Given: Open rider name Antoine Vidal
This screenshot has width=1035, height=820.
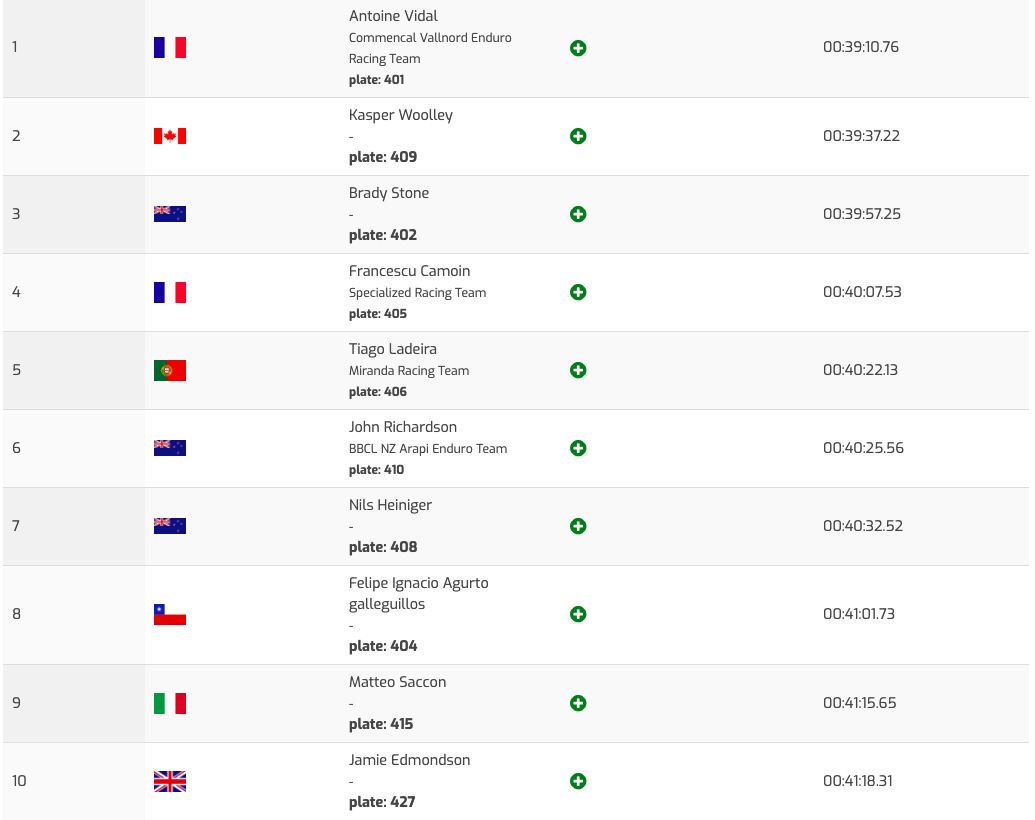Looking at the screenshot, I should tap(393, 16).
